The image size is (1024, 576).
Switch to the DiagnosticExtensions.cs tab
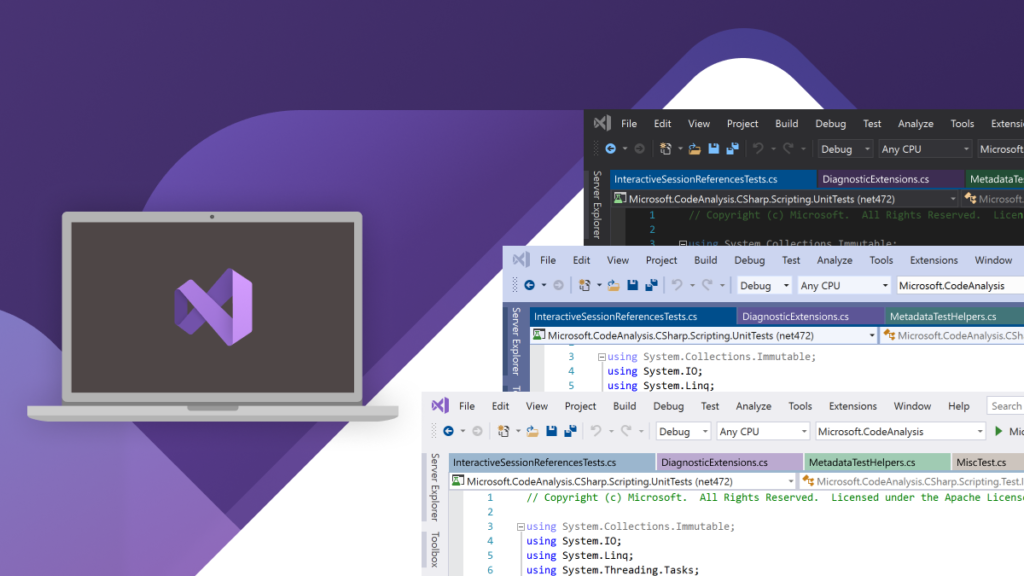click(714, 462)
